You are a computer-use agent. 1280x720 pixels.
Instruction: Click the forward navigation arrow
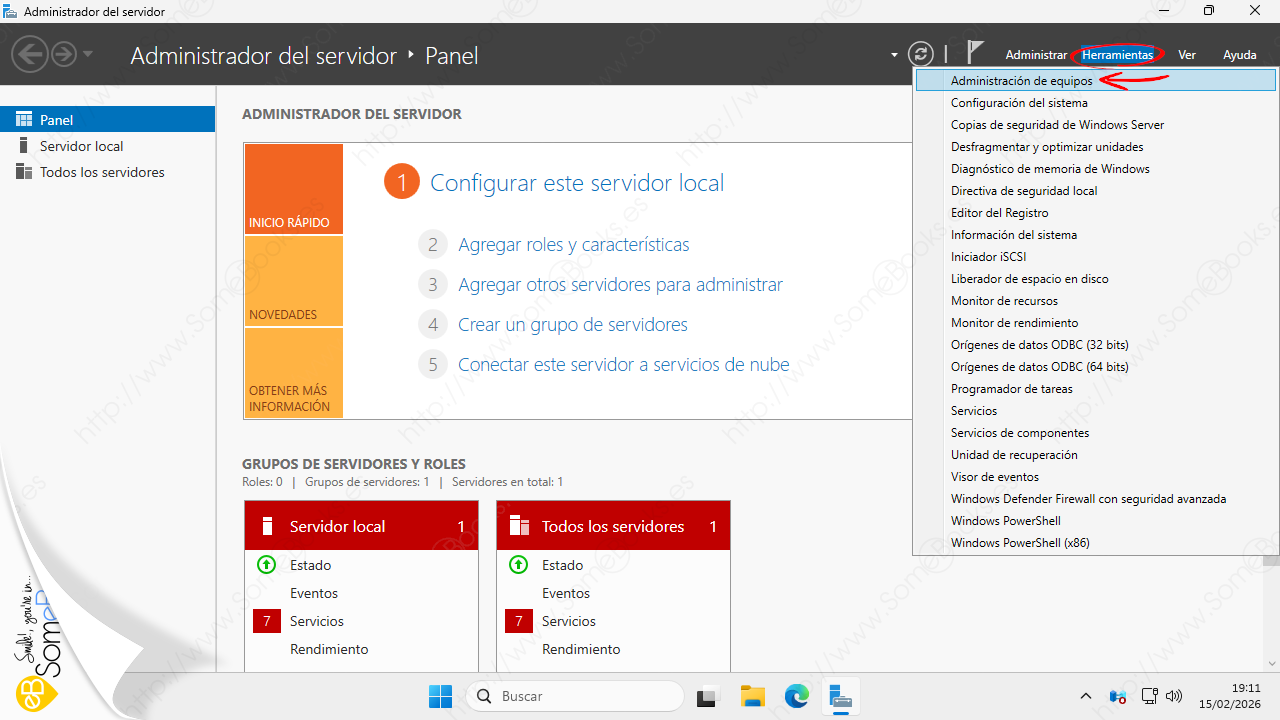[64, 55]
